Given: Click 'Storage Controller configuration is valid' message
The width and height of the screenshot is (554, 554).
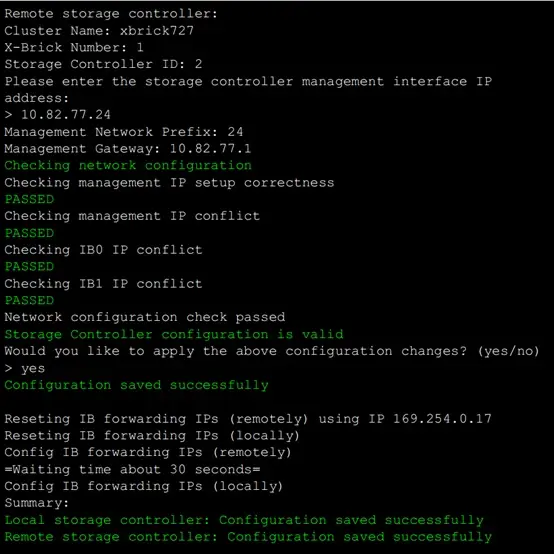Looking at the screenshot, I should point(174,334).
